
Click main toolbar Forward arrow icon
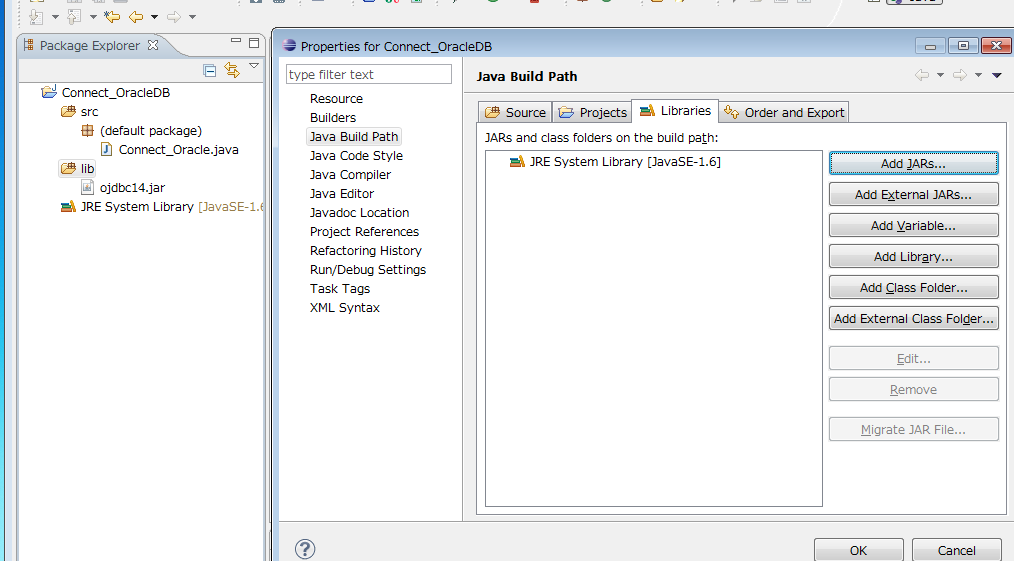point(173,17)
